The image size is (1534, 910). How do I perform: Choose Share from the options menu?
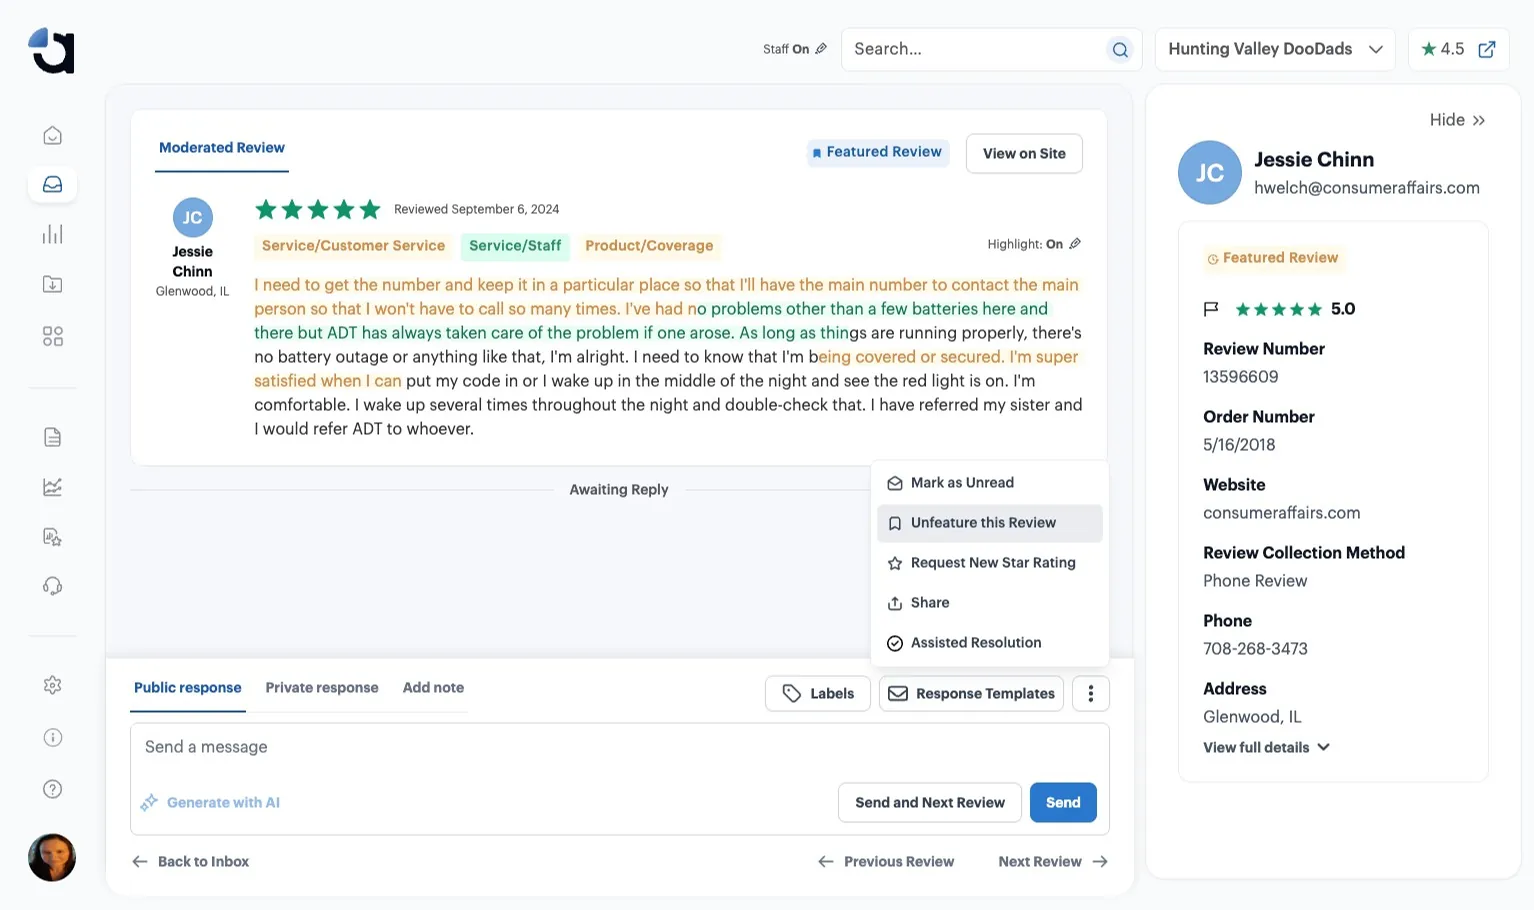click(990, 603)
